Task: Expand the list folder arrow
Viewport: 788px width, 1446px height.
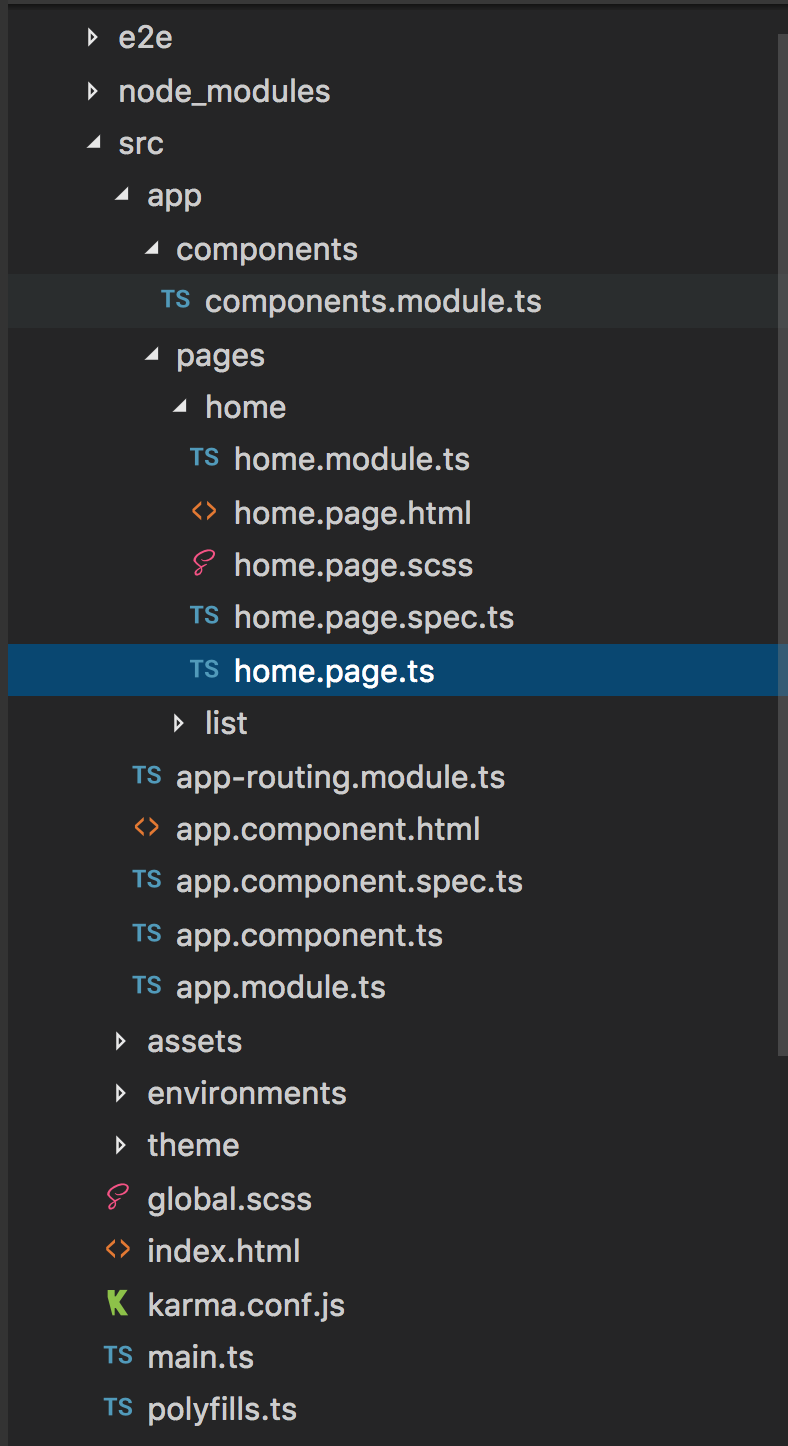Action: coord(179,723)
